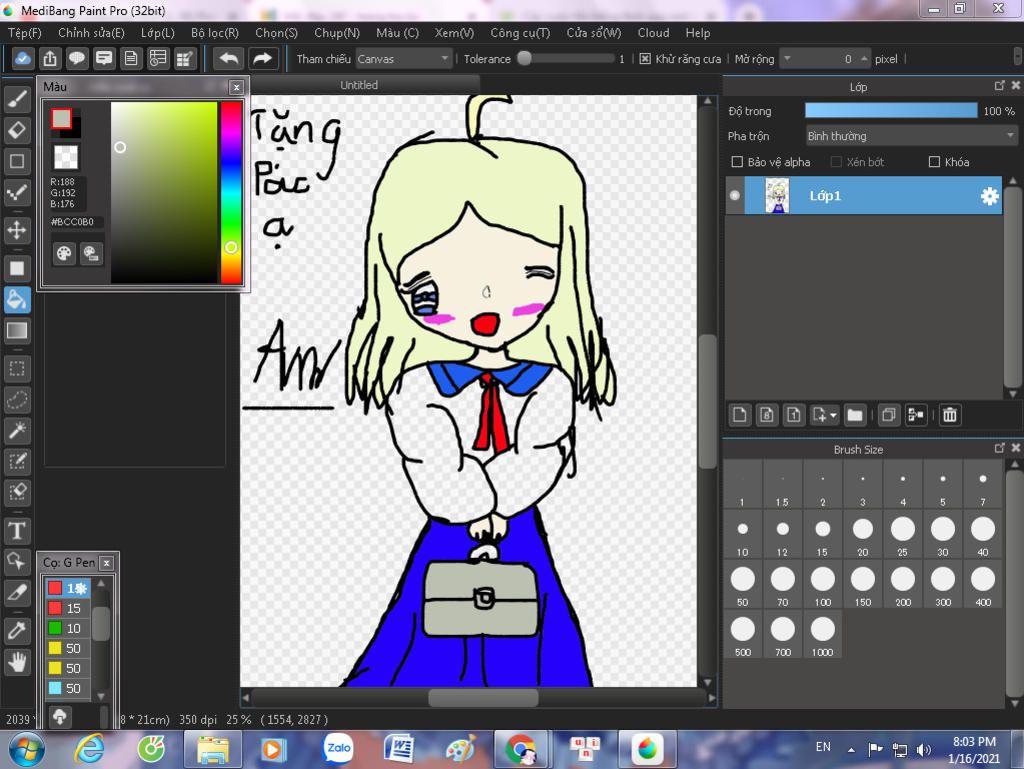
Task: Open the Công cụ(T) menu
Action: tap(520, 33)
